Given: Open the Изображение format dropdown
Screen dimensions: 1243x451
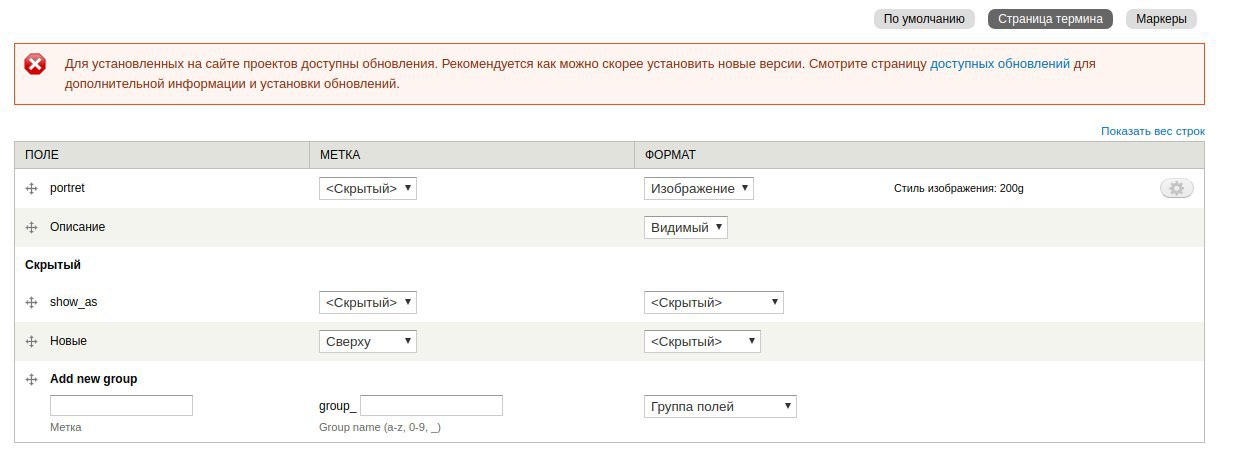Looking at the screenshot, I should tap(698, 188).
